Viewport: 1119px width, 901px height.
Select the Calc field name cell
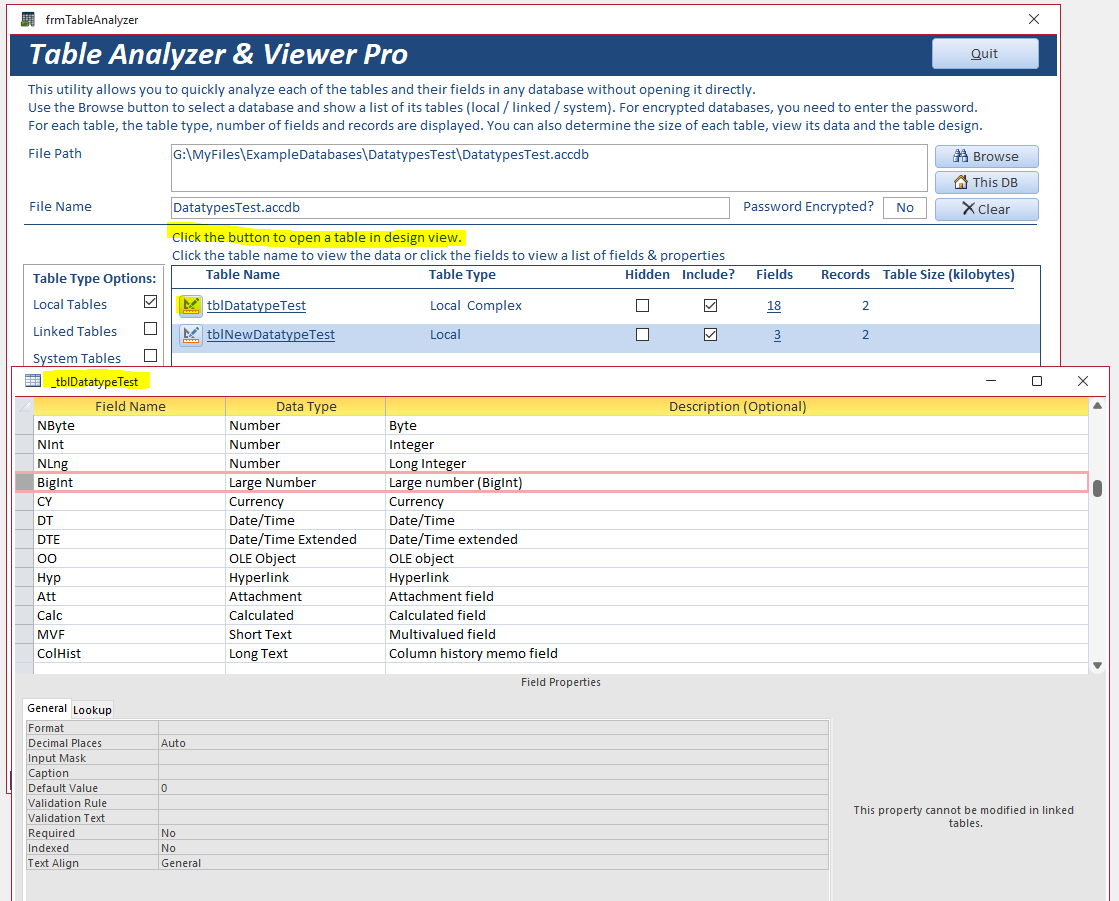pyautogui.click(x=130, y=615)
